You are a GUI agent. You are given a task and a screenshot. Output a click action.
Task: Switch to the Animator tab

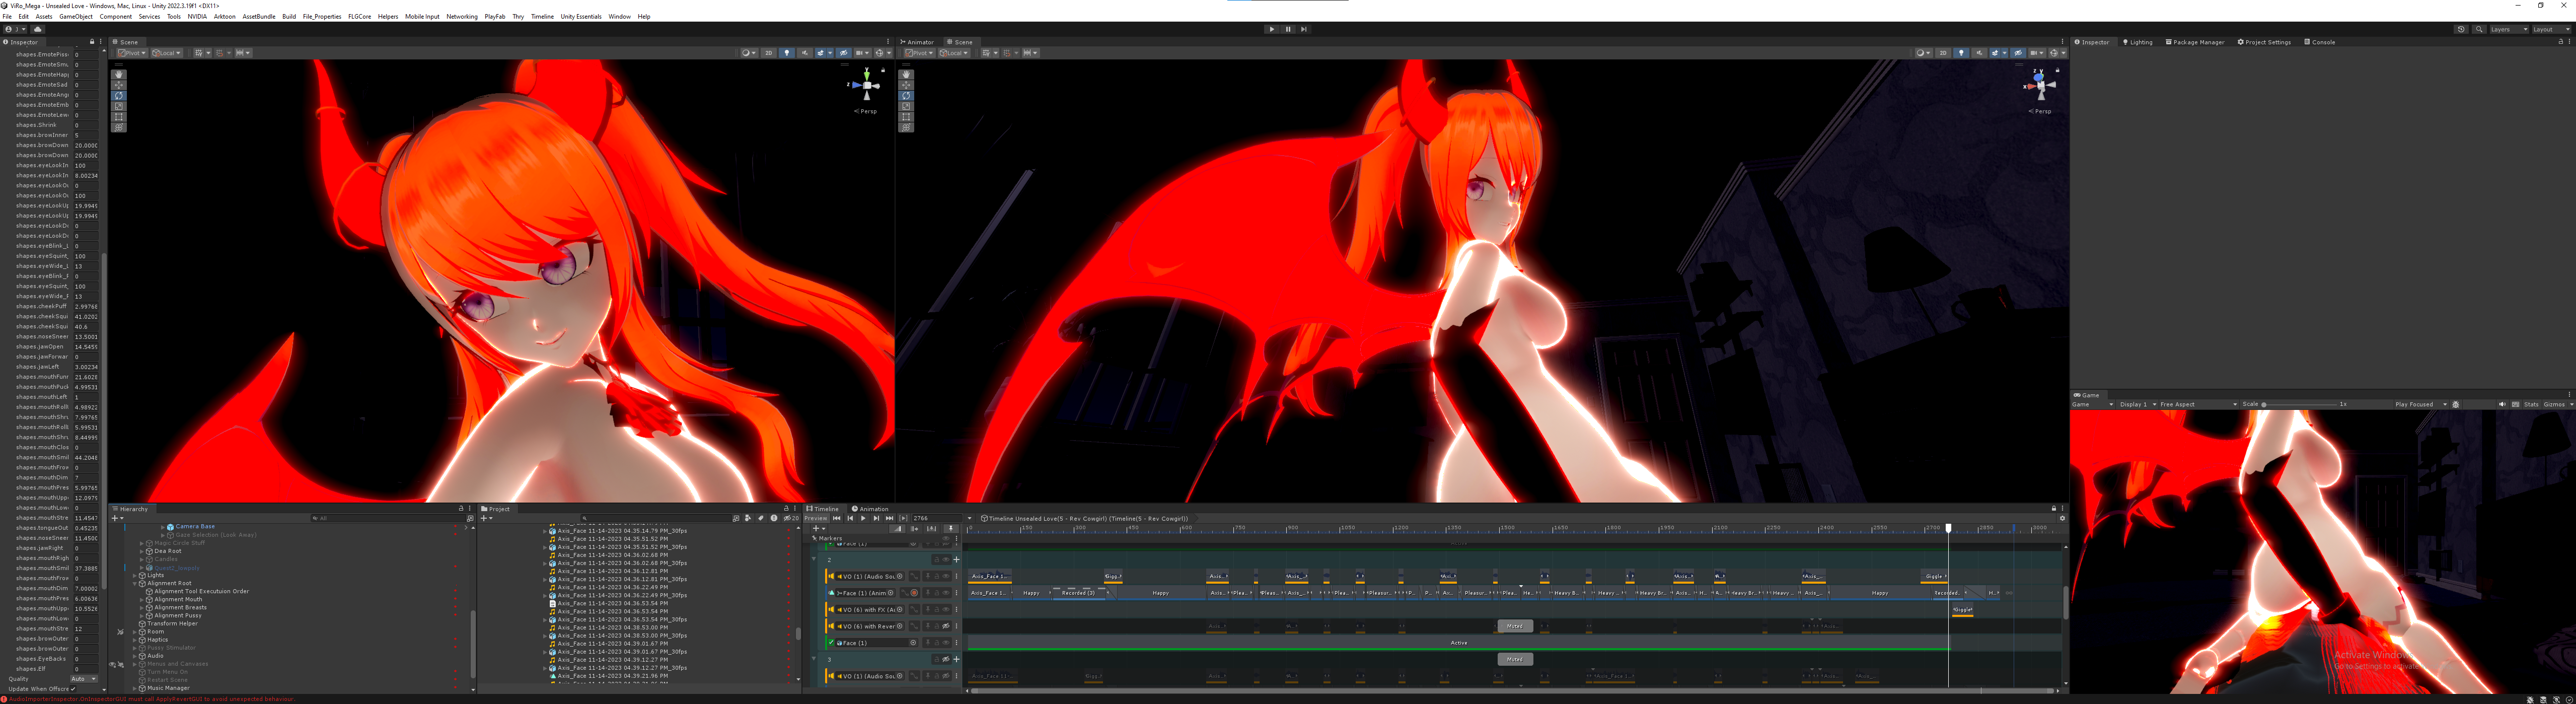coord(917,42)
